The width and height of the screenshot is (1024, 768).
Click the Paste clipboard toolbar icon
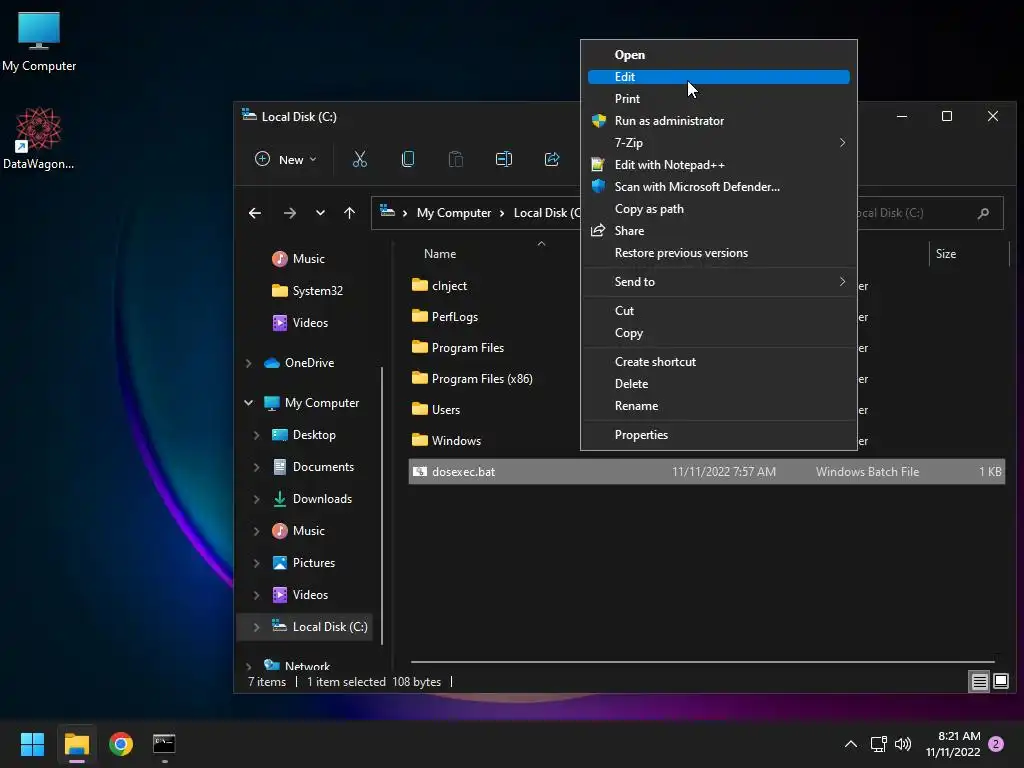(456, 159)
